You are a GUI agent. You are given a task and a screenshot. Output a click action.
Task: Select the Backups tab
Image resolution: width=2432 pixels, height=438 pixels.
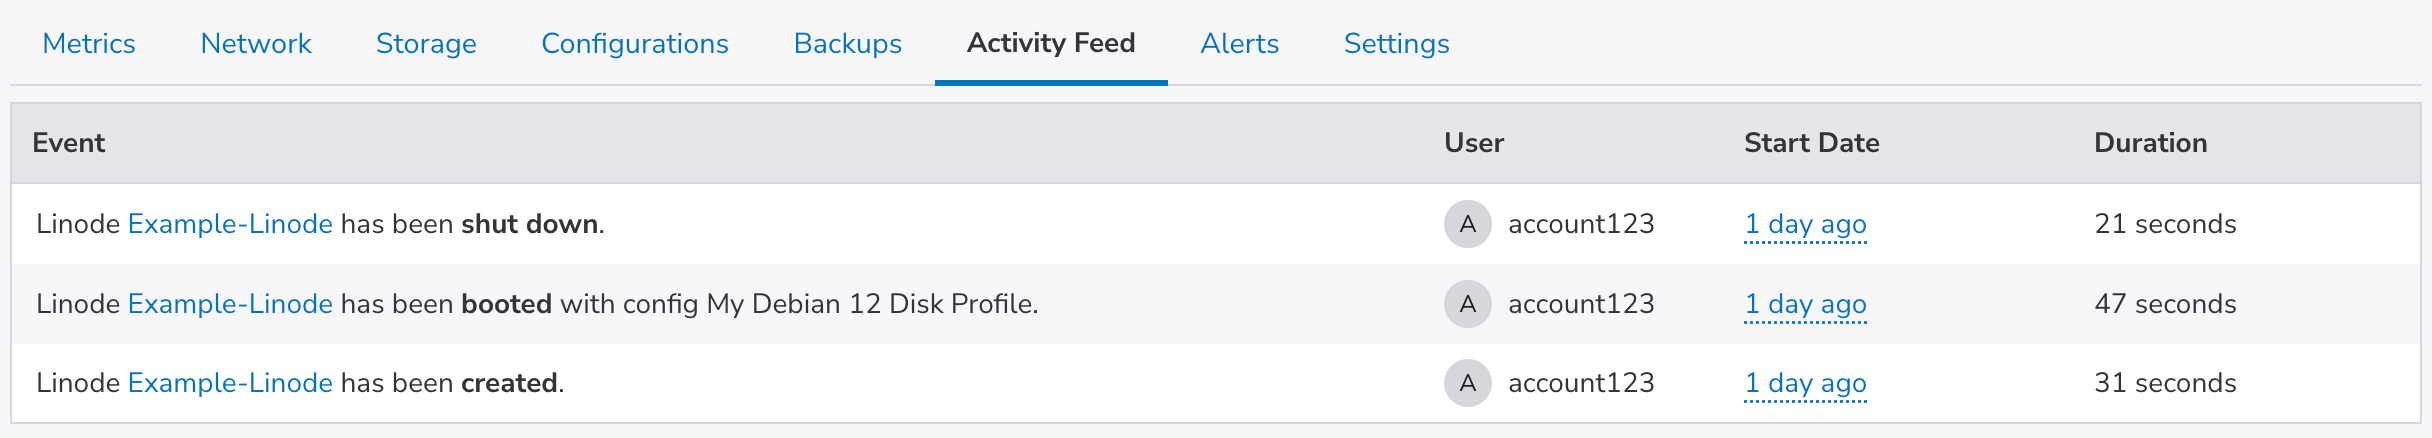[x=848, y=44]
